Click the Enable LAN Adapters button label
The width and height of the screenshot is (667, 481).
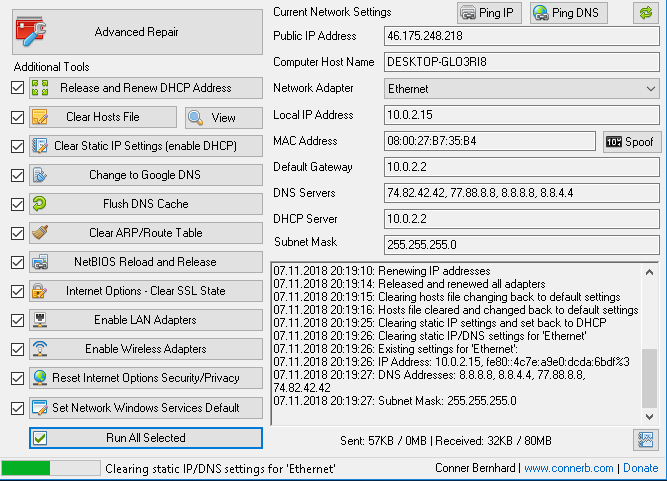click(x=145, y=320)
